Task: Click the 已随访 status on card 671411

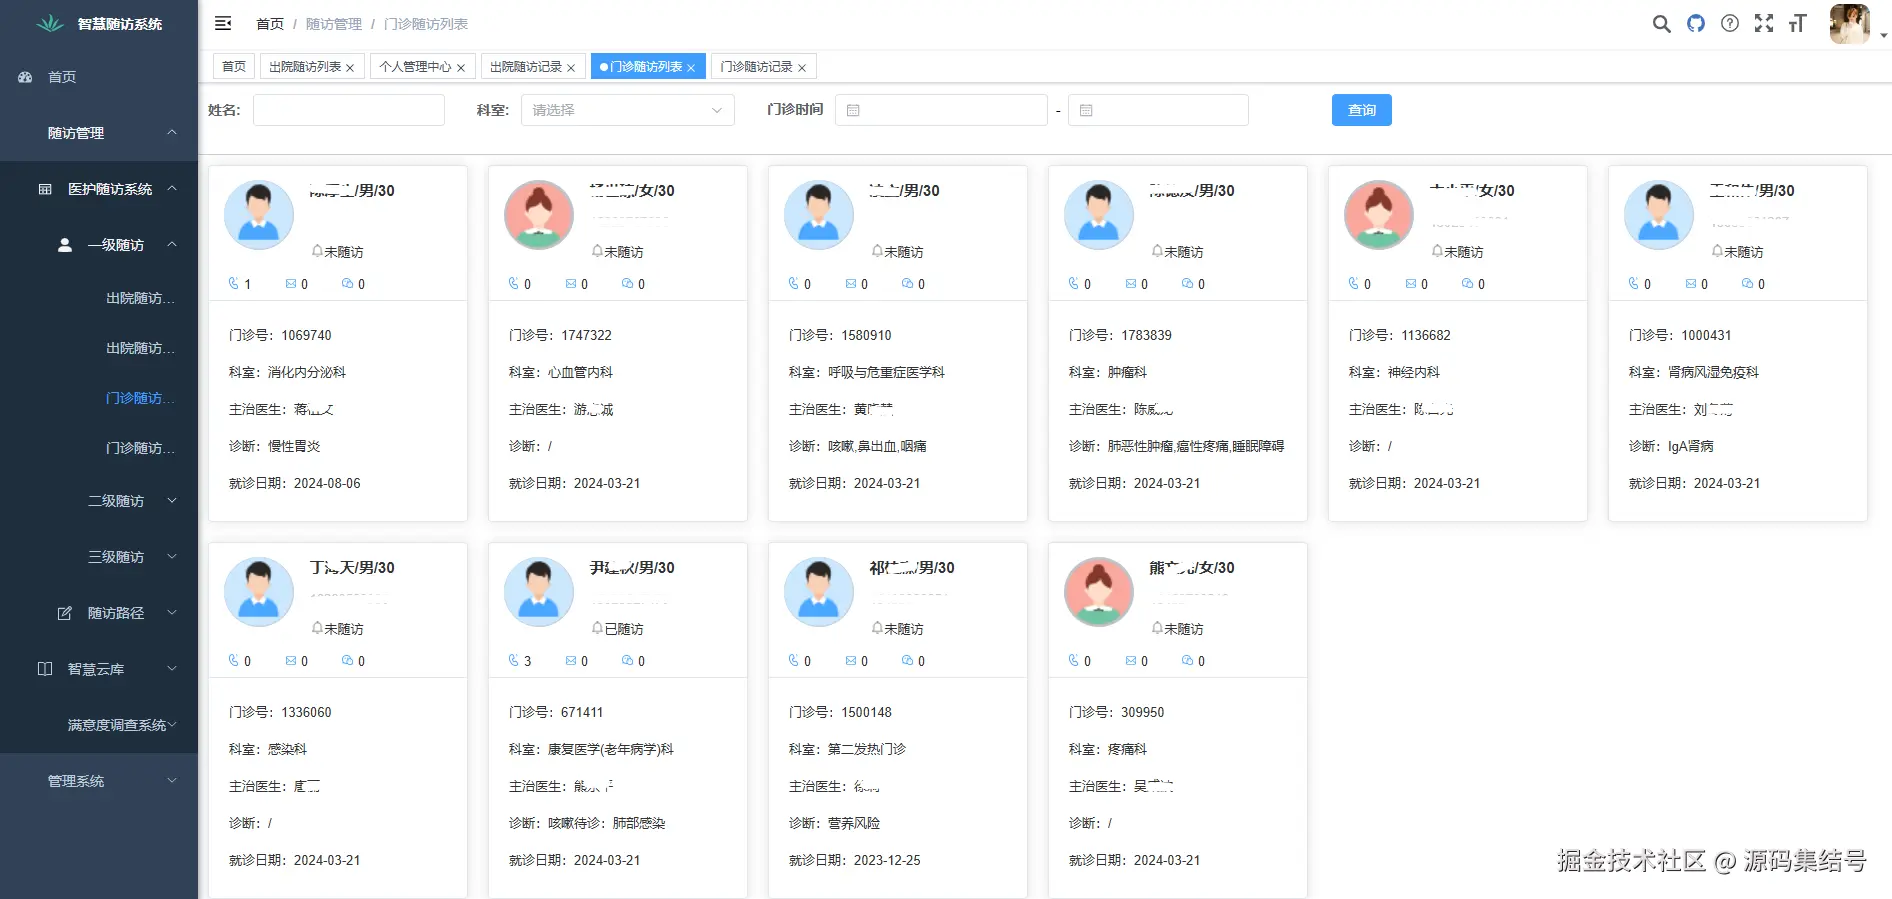Action: 624,629
